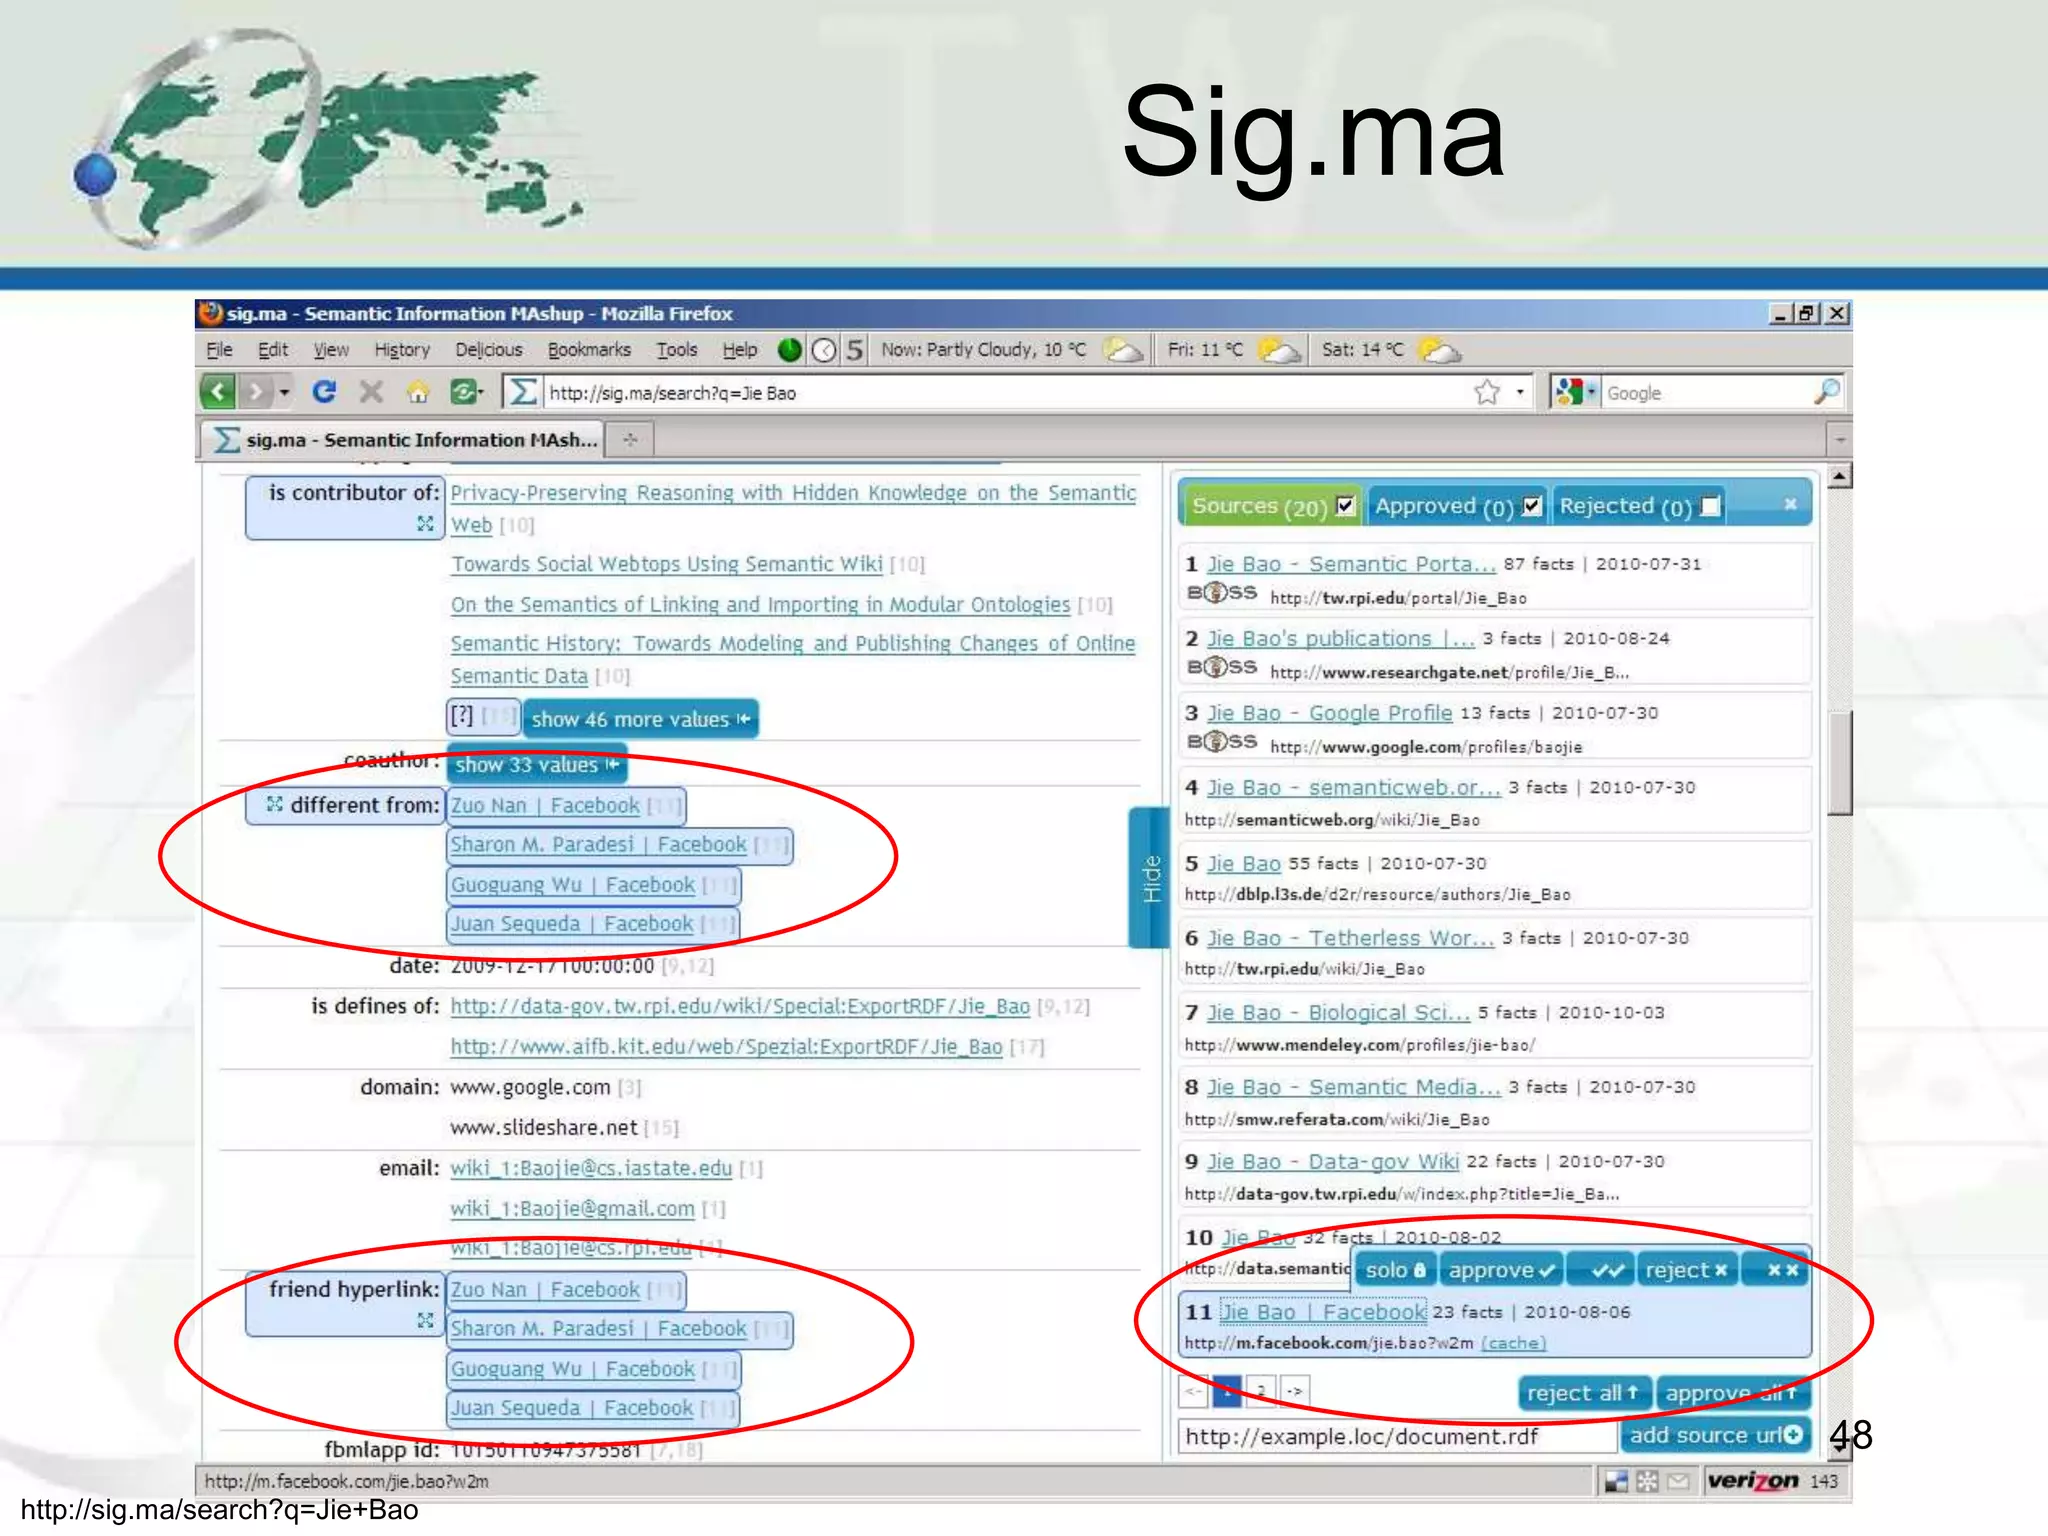Toggle the Approved (0) checkbox

(x=1532, y=506)
